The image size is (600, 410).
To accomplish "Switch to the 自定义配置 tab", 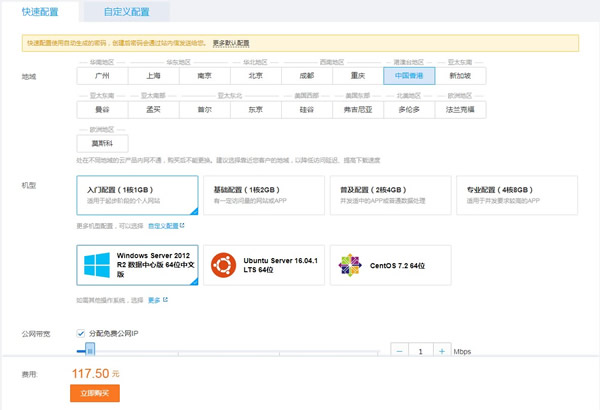I will tap(126, 12).
